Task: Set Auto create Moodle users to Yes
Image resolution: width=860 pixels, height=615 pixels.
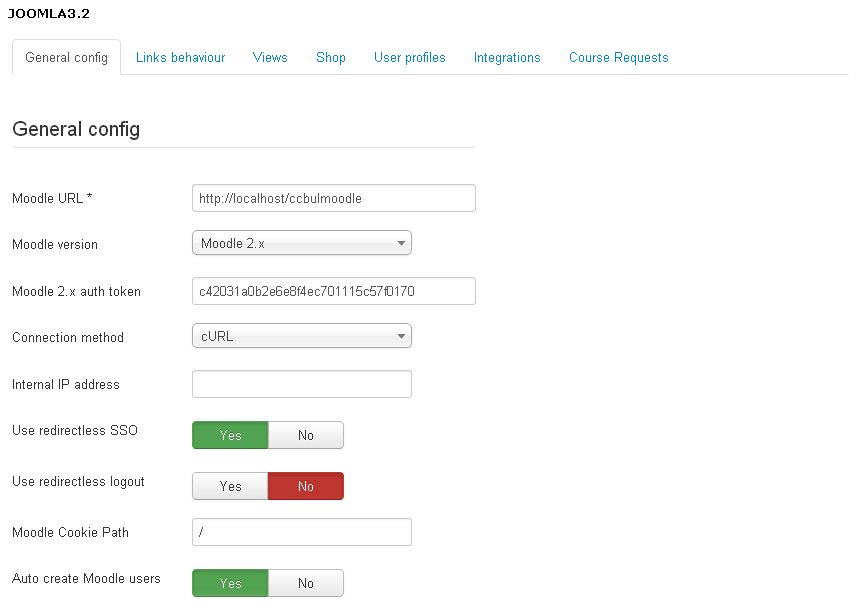Action: 230,583
